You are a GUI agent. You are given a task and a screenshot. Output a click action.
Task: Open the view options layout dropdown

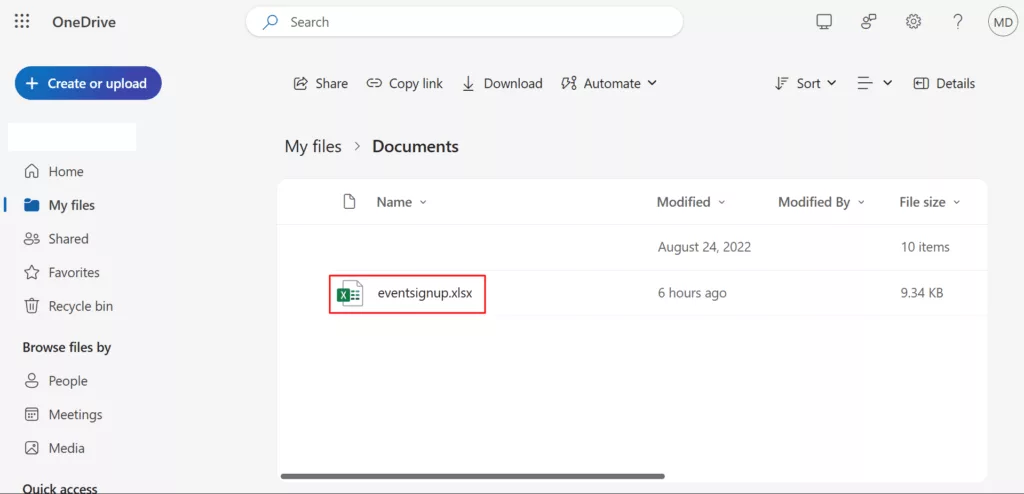[x=874, y=84]
